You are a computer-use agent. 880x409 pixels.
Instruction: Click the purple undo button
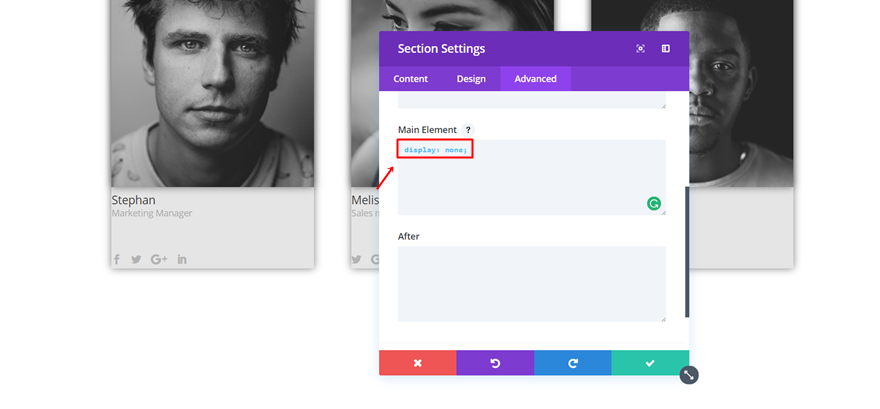pos(495,363)
